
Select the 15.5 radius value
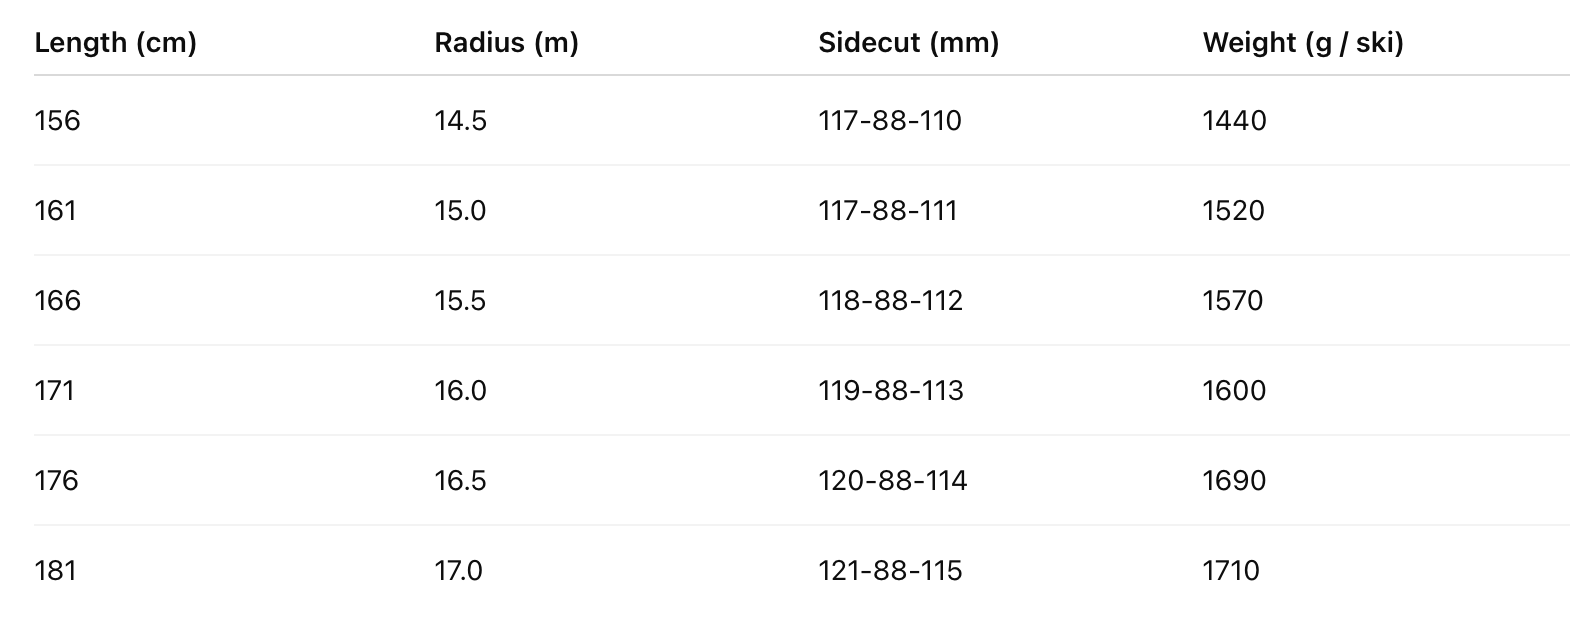tap(460, 301)
